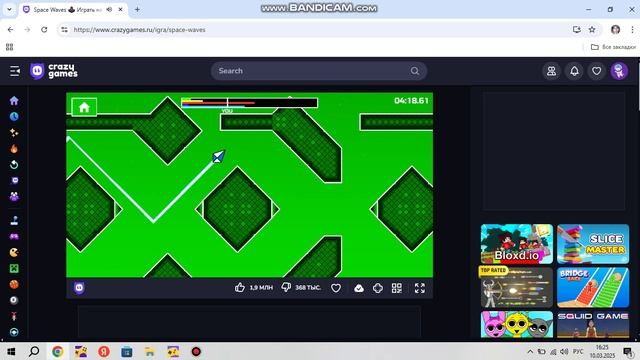The image size is (640, 360).
Task: Open Pac-Man arcade category icon
Action: [x=14, y=252]
